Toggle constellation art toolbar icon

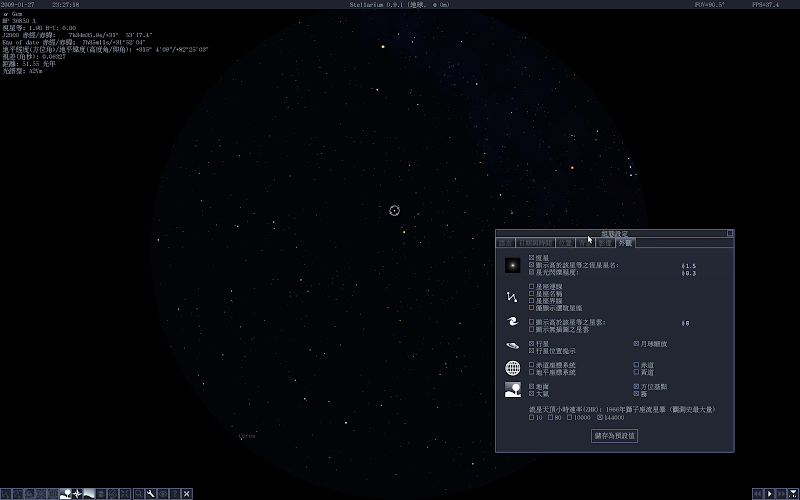click(30, 494)
